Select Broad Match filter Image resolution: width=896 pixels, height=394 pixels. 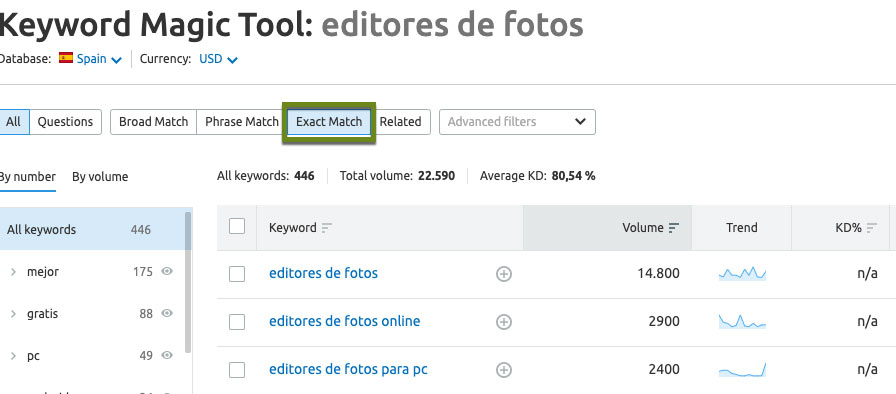click(153, 122)
